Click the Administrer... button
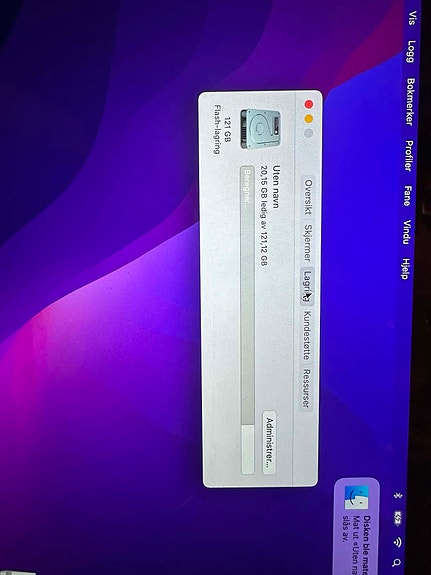 coord(270,443)
